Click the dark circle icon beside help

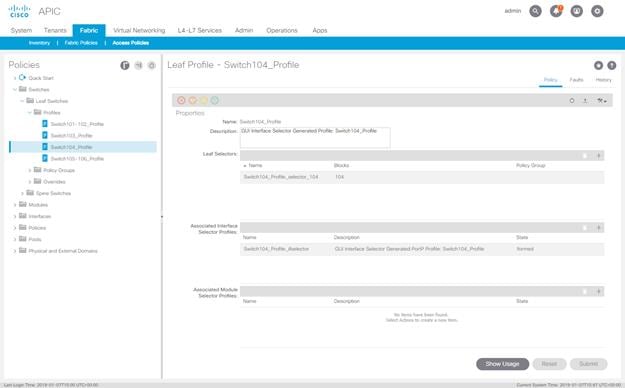[x=598, y=65]
